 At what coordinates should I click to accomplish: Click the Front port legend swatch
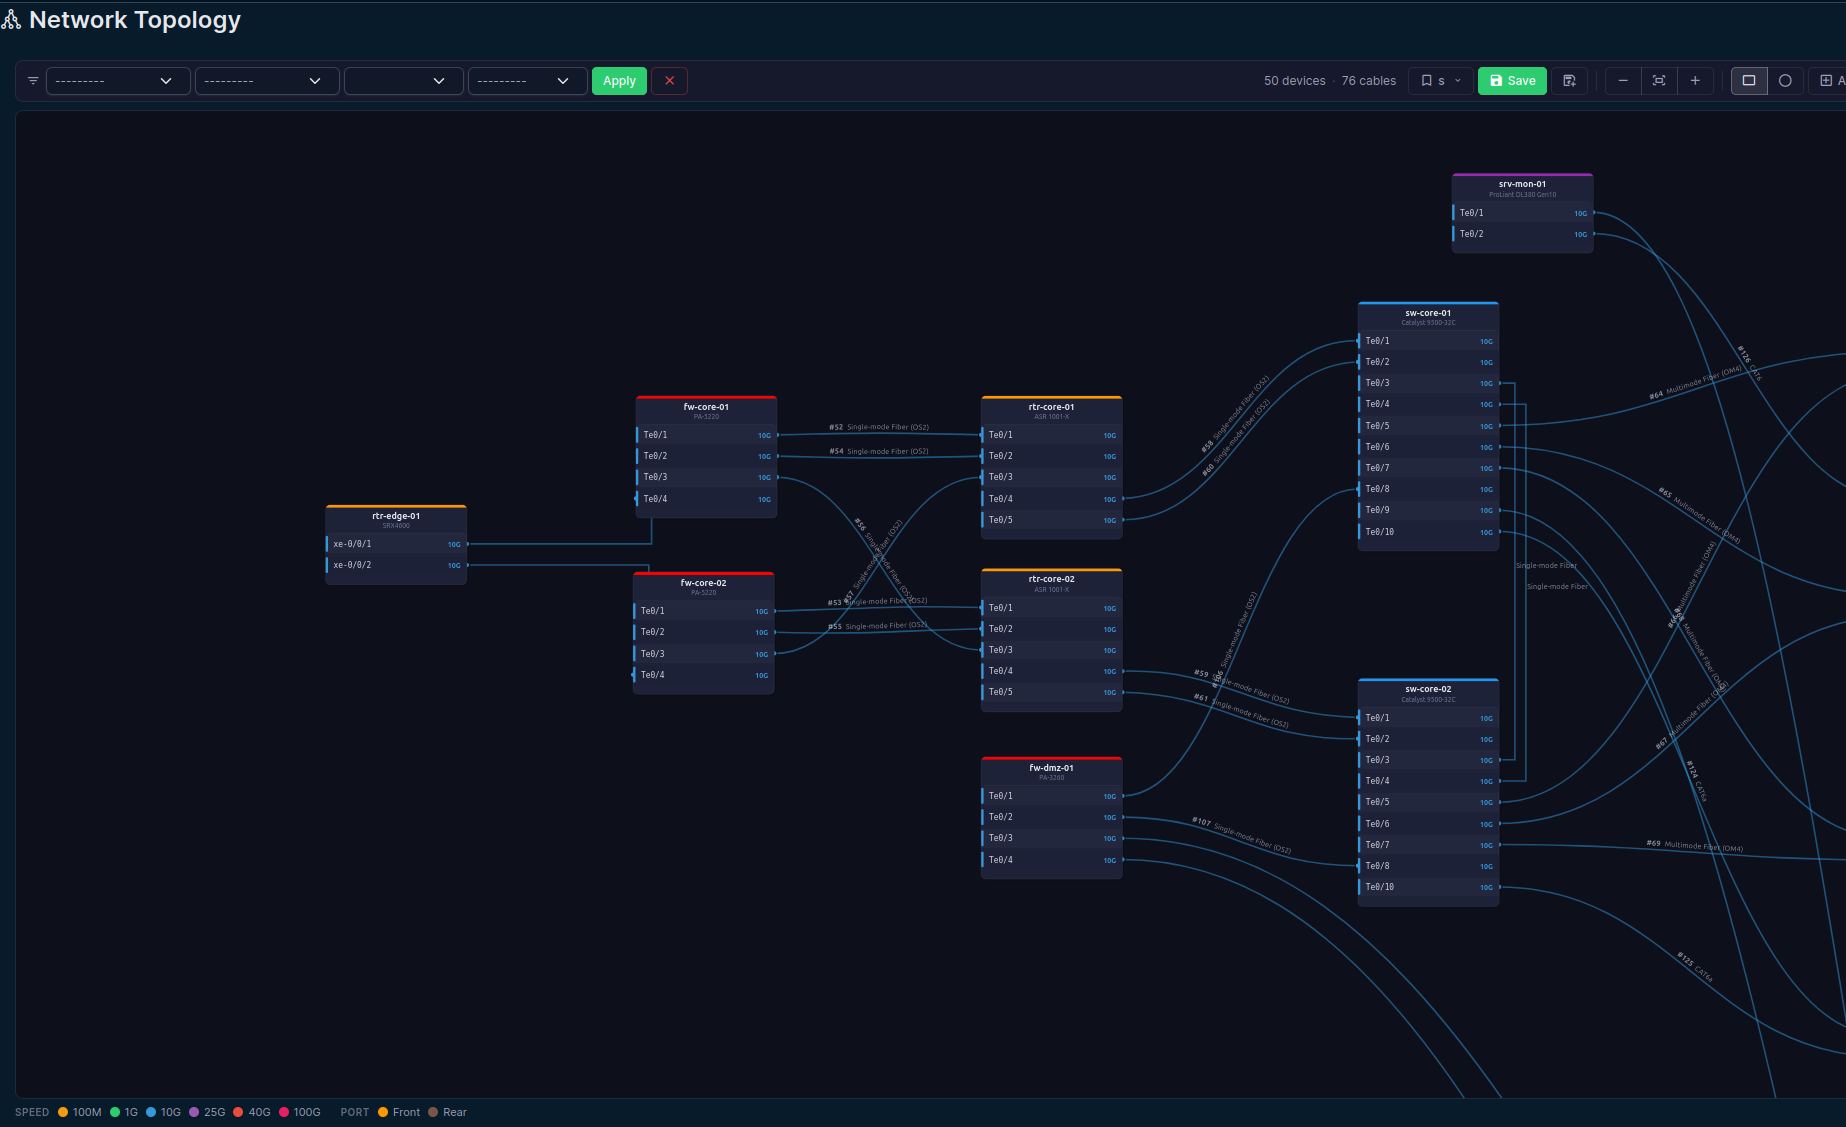[x=383, y=1112]
